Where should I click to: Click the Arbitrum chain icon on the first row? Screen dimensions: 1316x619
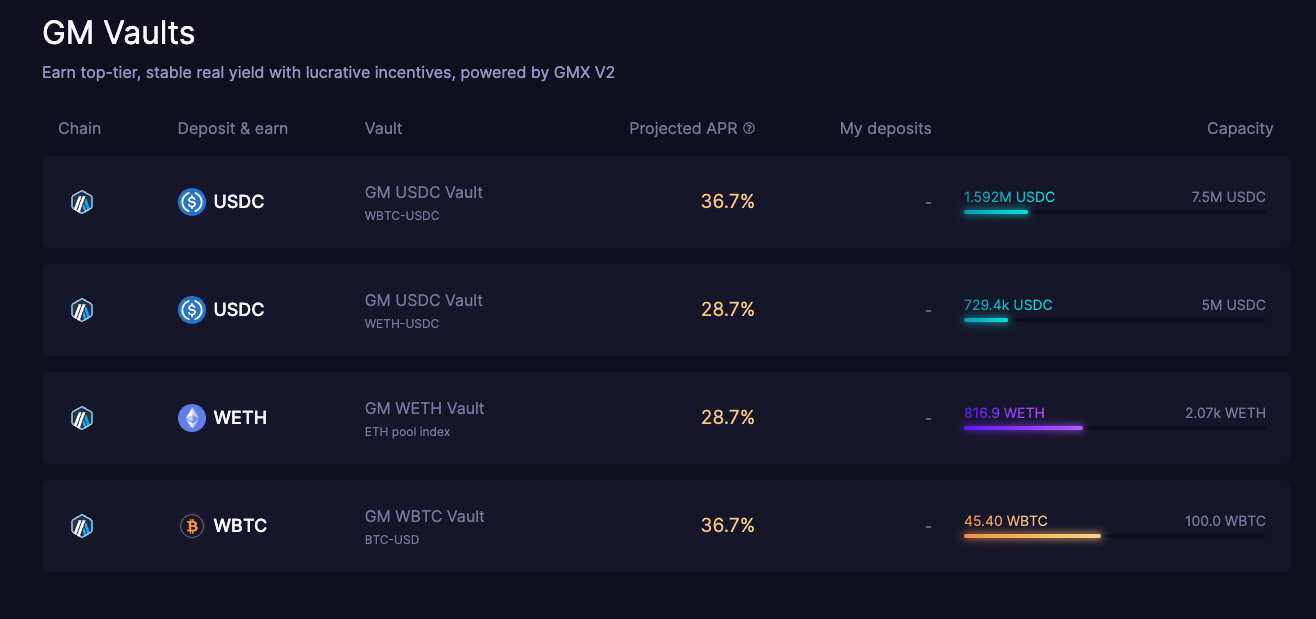(82, 201)
